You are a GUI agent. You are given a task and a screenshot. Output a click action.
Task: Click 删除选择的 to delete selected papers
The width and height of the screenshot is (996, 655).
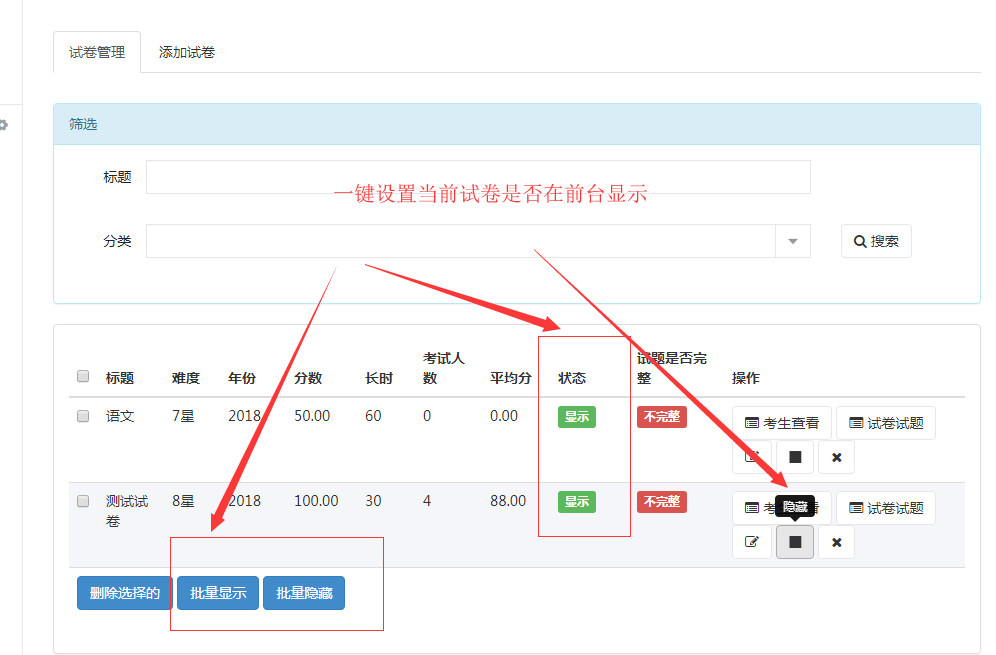click(x=124, y=593)
